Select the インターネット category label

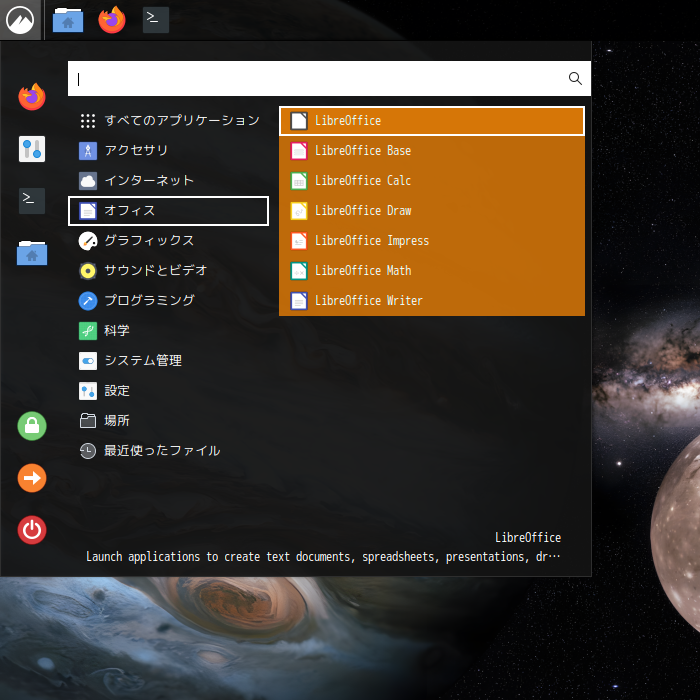(149, 180)
